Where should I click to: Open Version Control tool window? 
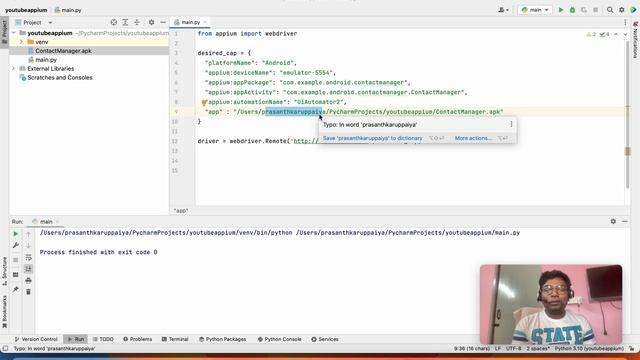(x=36, y=339)
